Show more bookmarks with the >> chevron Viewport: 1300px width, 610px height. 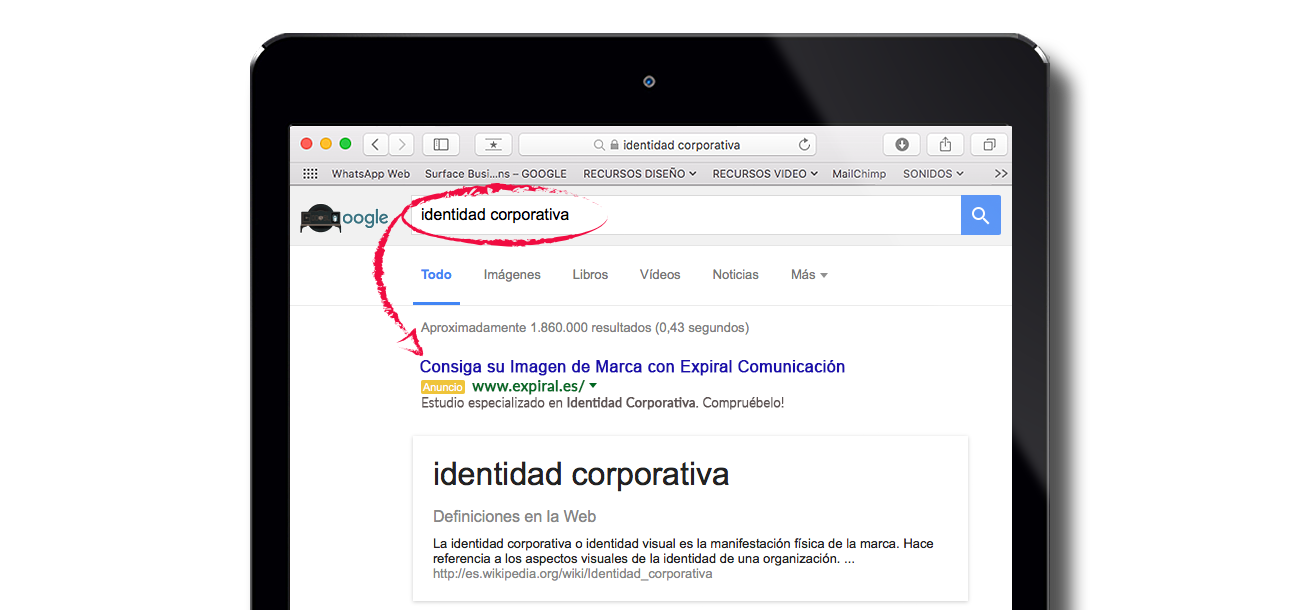pos(1000,173)
